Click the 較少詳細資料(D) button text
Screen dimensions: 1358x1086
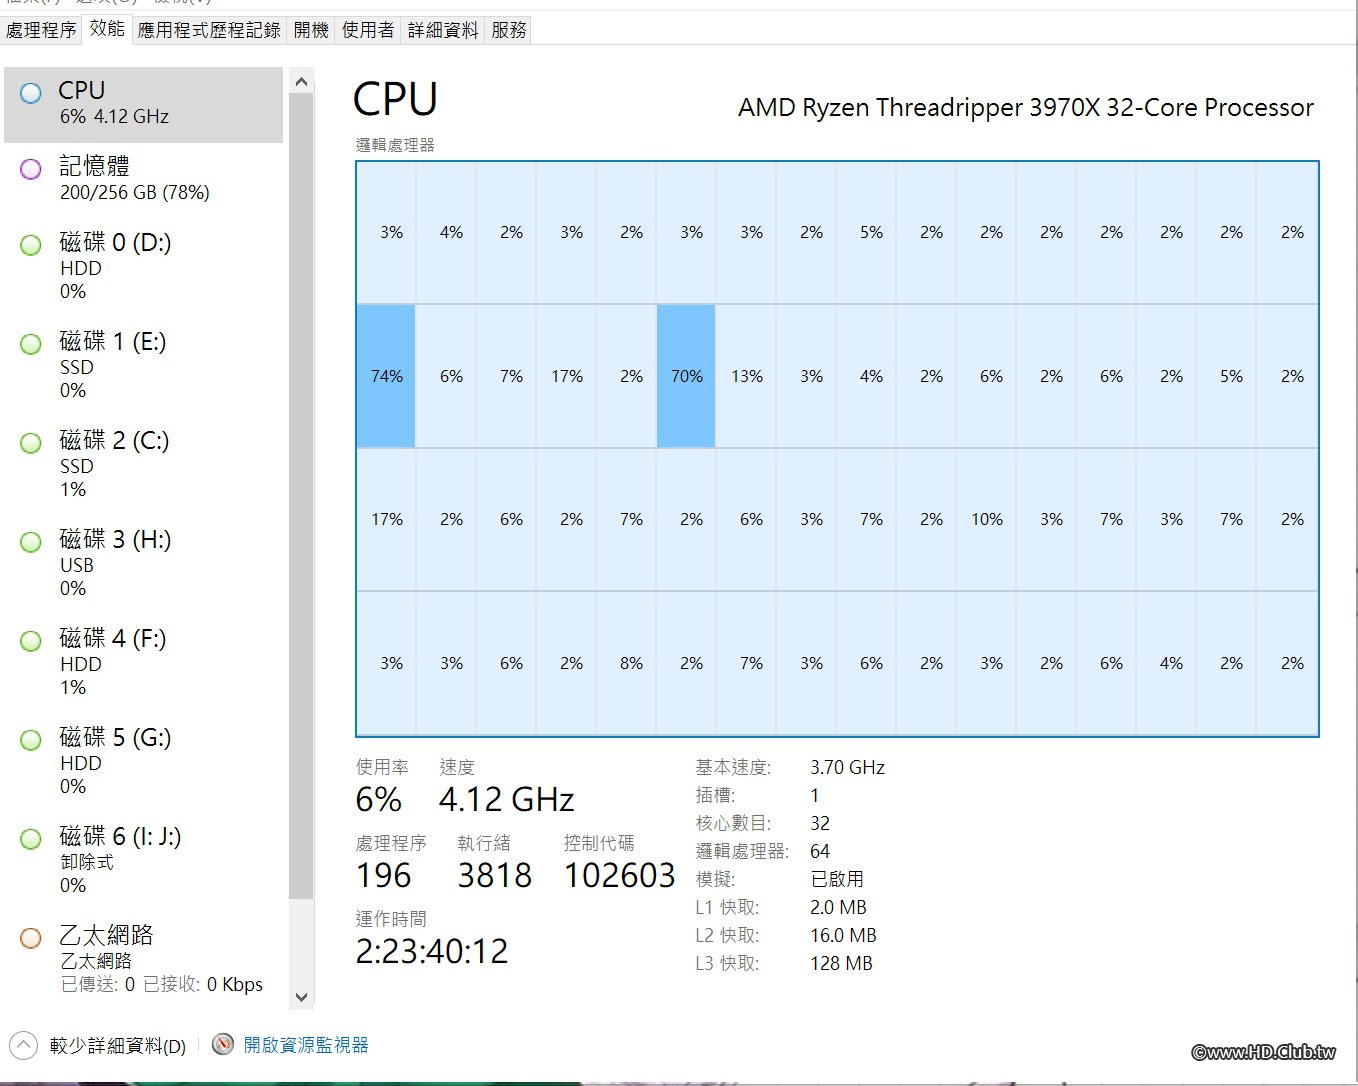(x=118, y=1046)
